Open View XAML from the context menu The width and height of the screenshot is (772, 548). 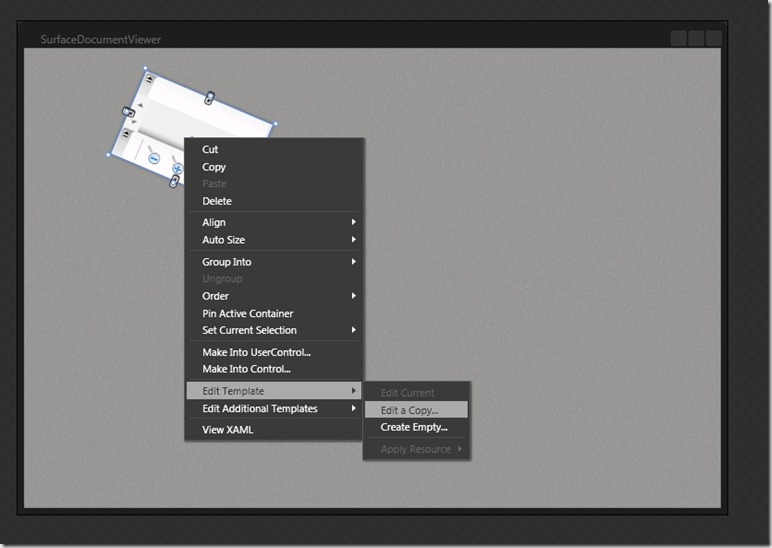pyautogui.click(x=228, y=430)
